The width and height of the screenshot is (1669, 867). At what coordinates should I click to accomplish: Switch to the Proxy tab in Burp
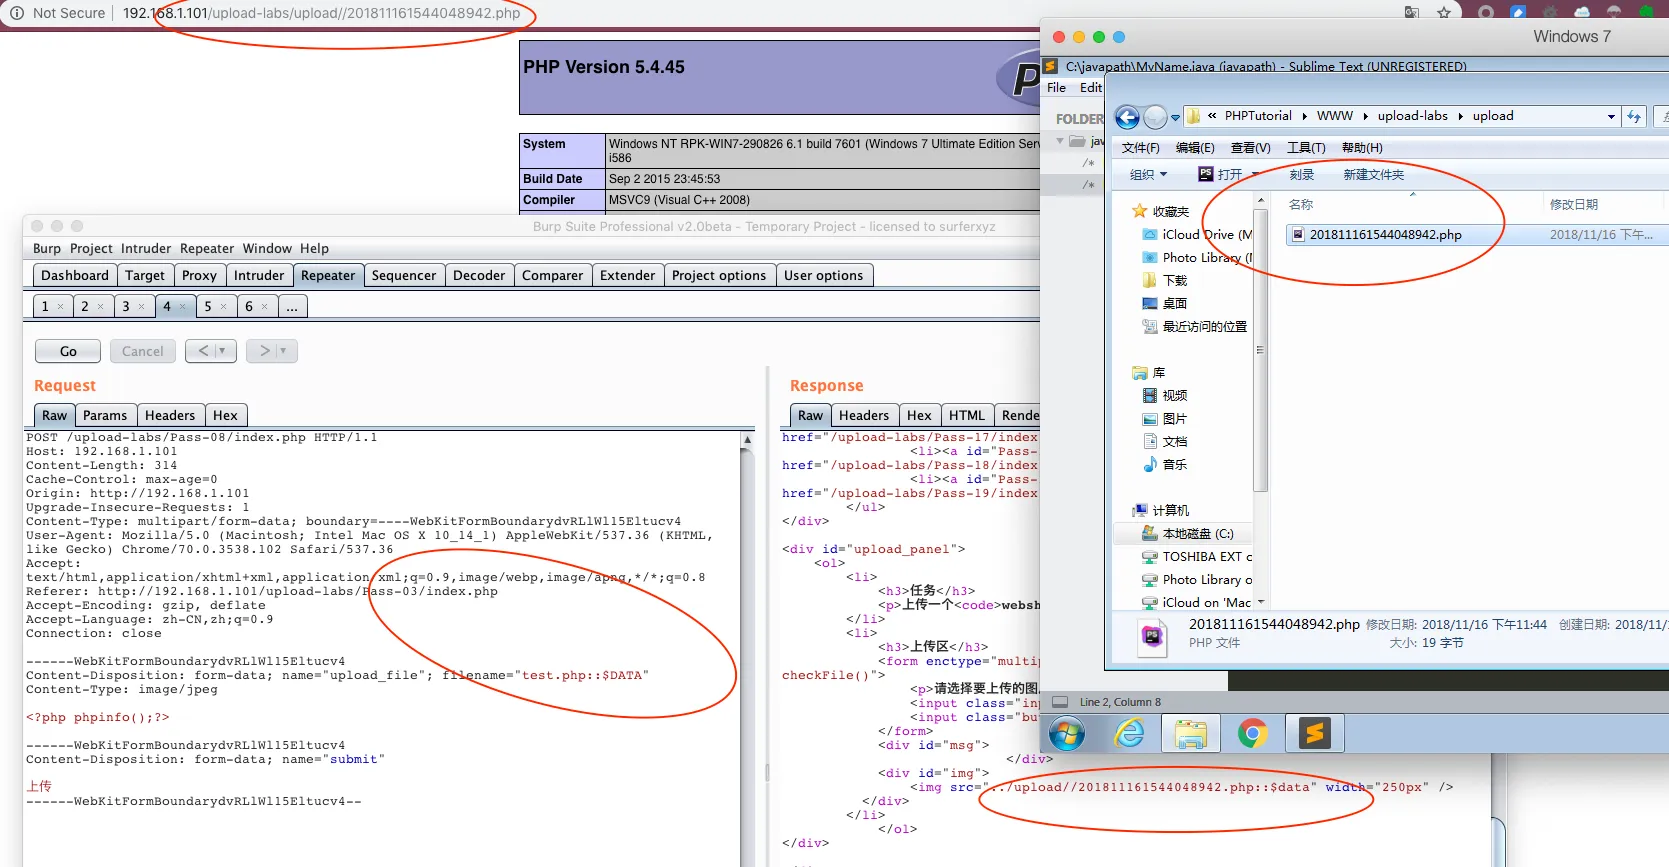coord(199,275)
